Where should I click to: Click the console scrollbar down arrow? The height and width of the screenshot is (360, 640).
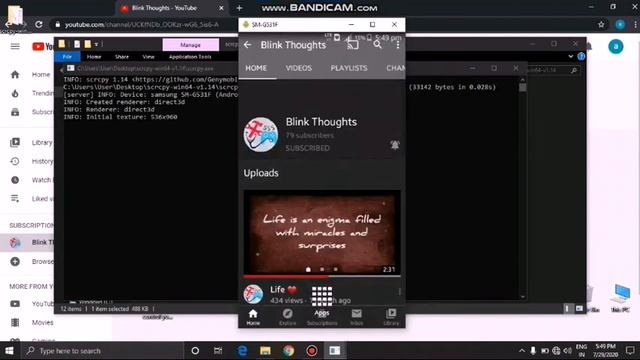click(522, 297)
